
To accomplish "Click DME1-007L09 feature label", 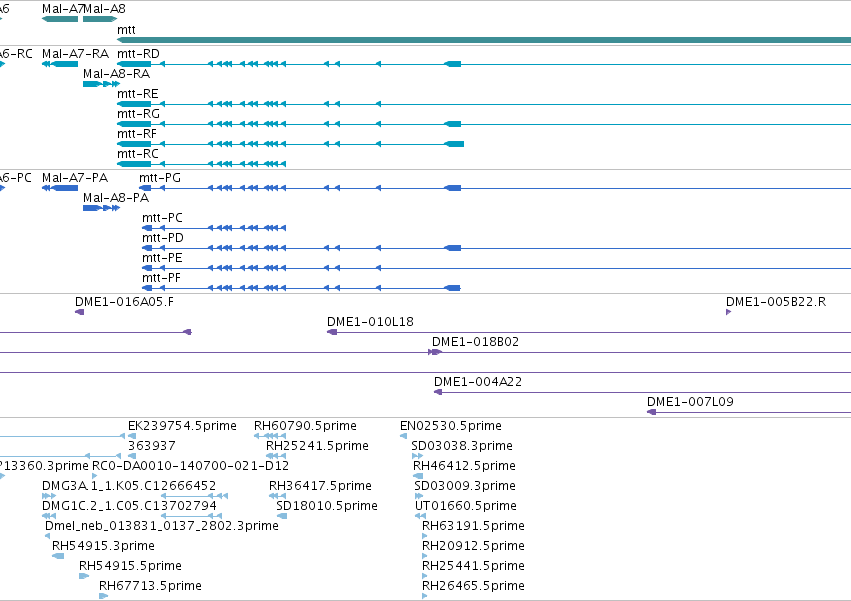I will tap(690, 402).
